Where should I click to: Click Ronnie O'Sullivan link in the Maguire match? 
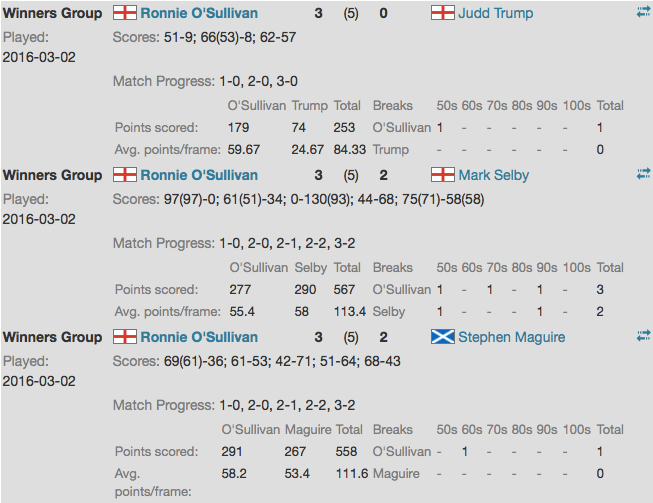pyautogui.click(x=199, y=337)
